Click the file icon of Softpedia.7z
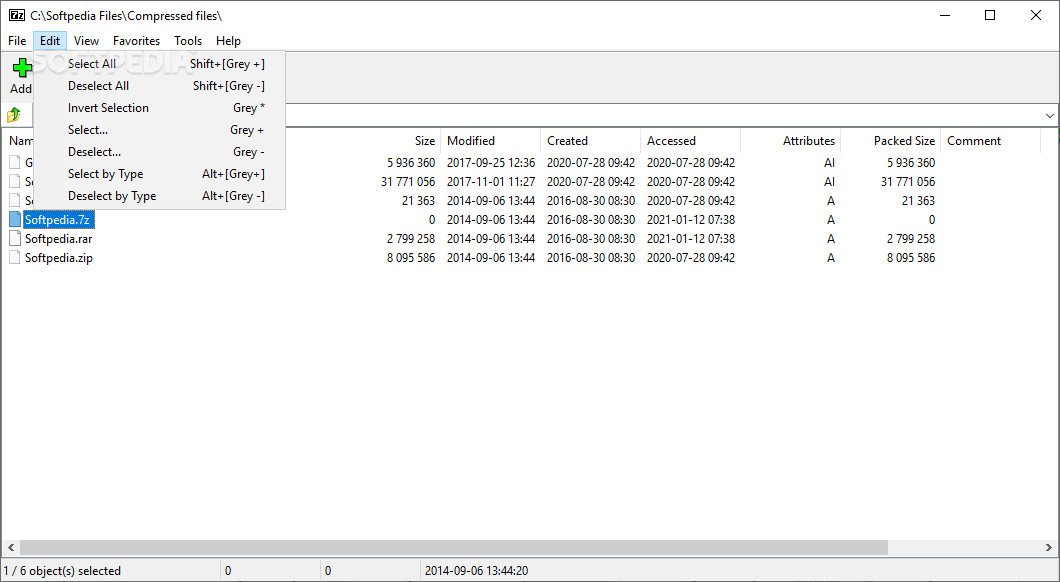The width and height of the screenshot is (1060, 582). point(15,219)
